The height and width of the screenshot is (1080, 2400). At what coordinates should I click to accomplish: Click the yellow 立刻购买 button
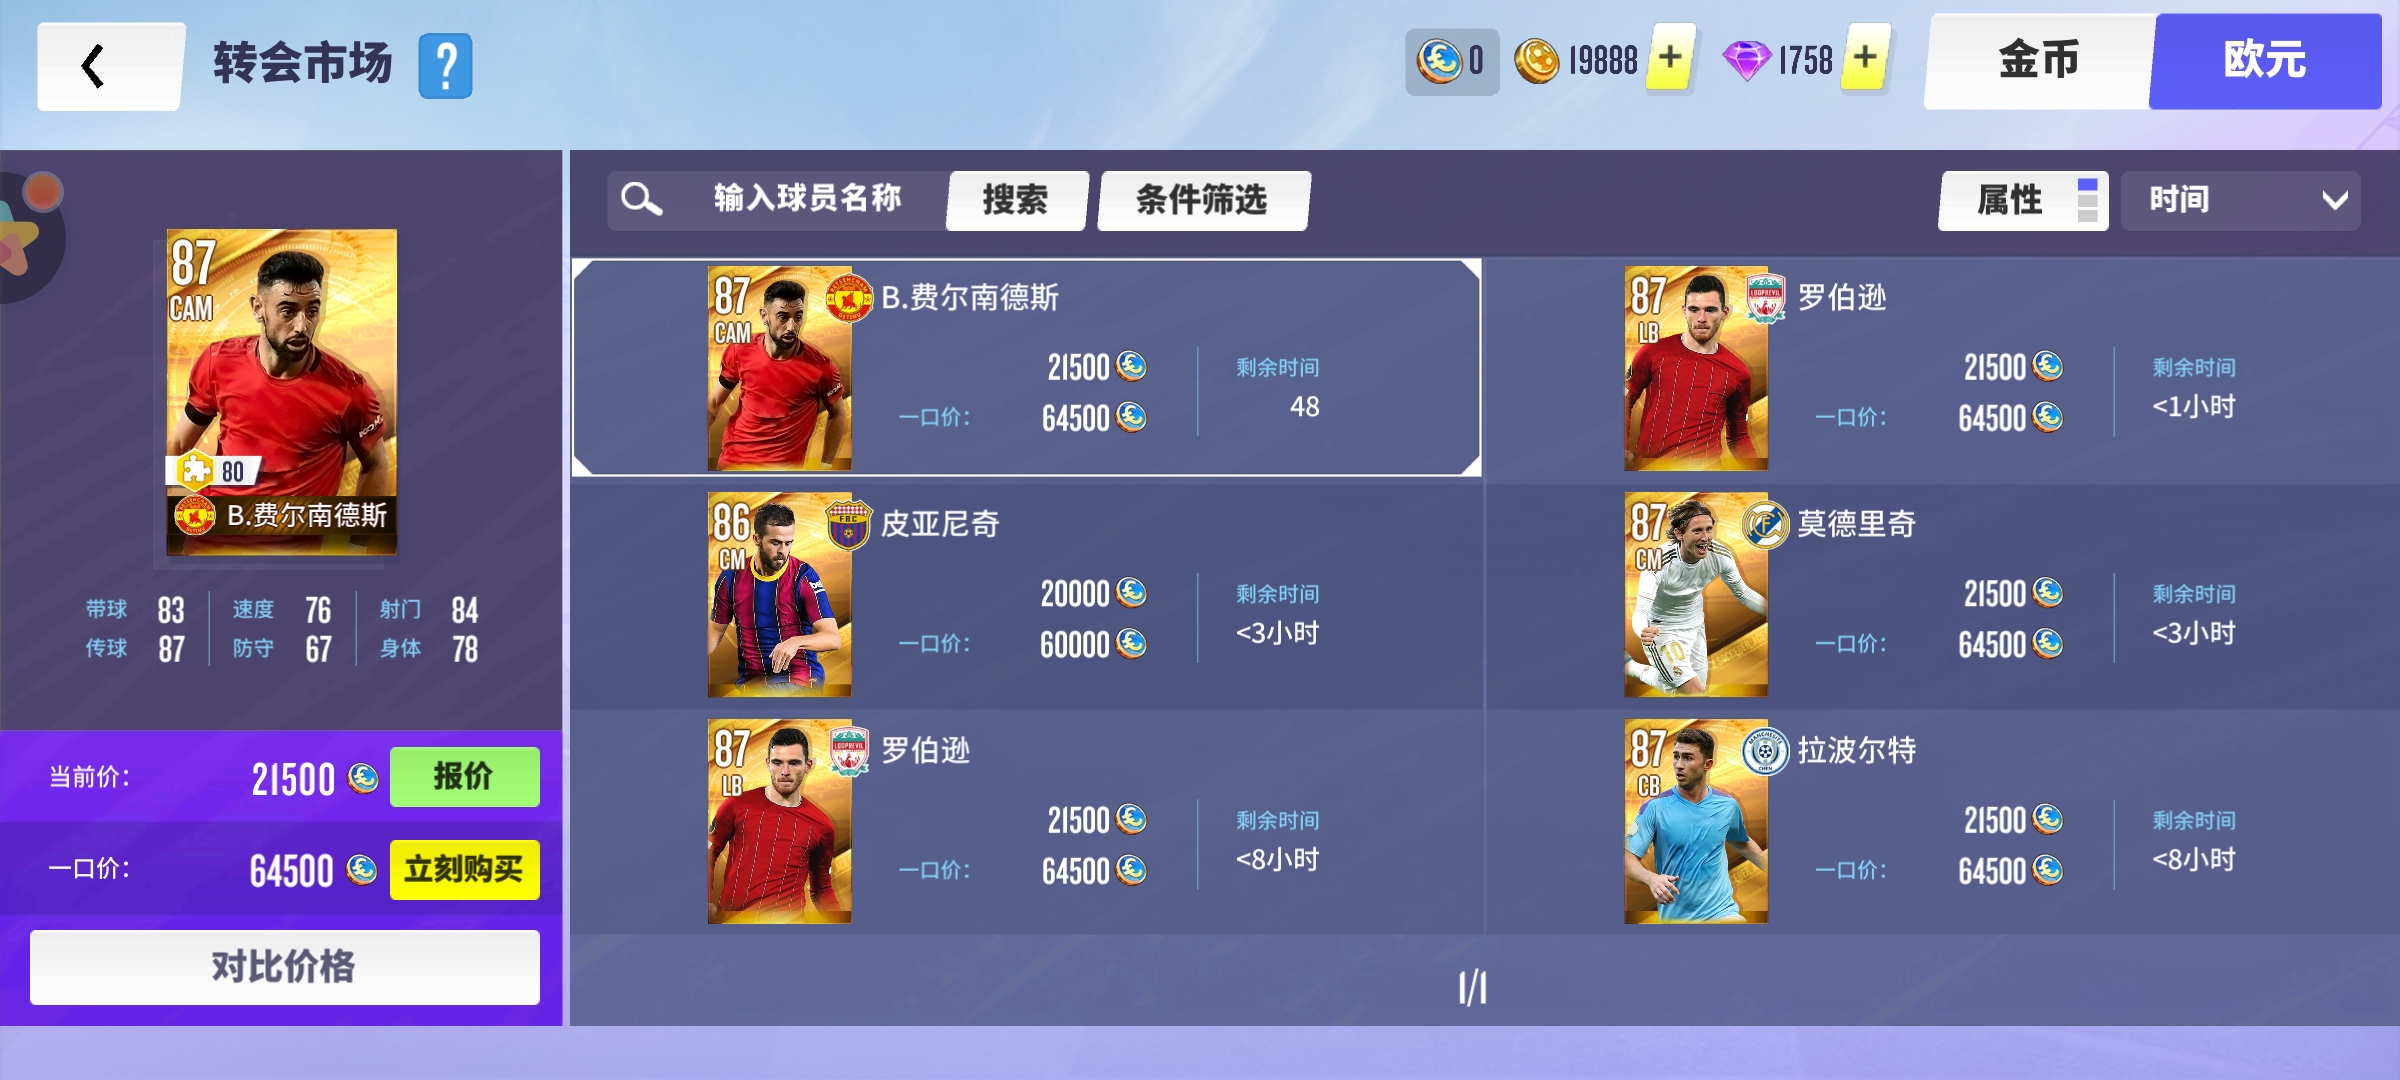(x=464, y=869)
